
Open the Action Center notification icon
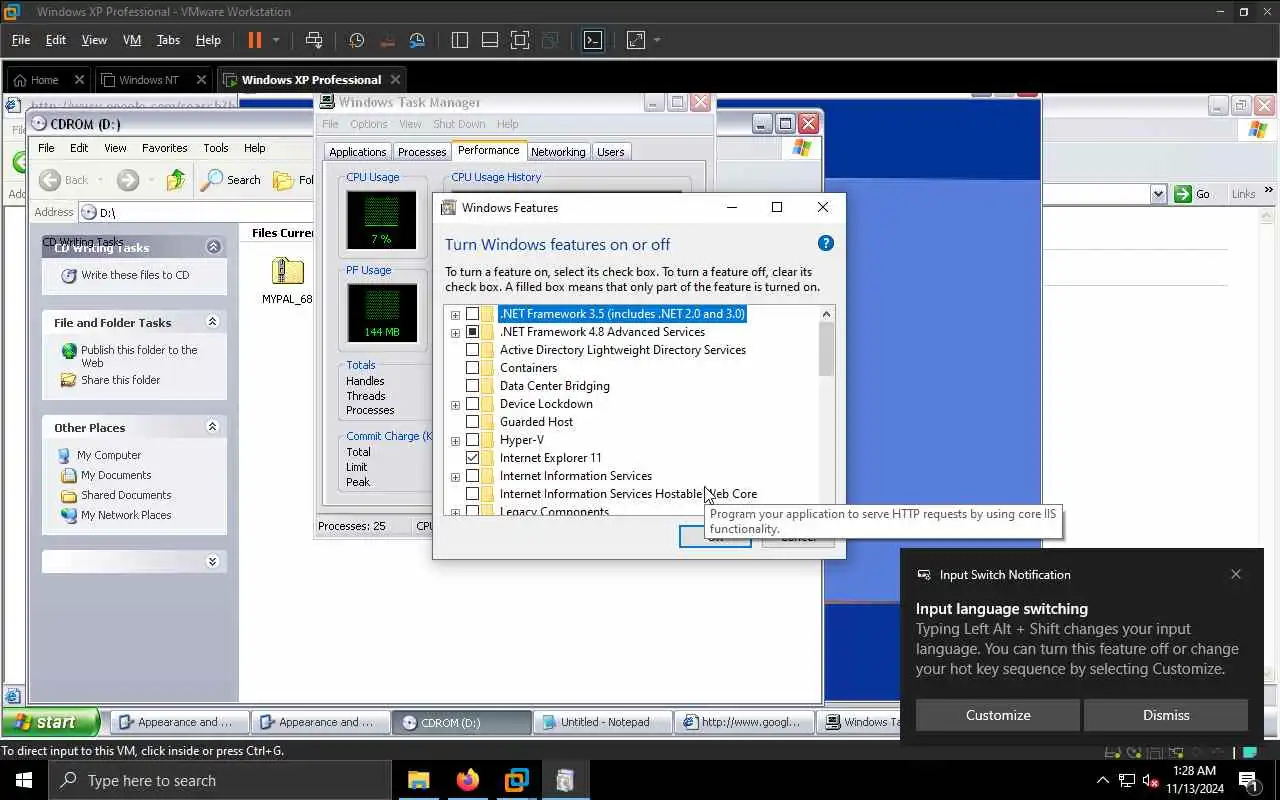tap(1248, 780)
